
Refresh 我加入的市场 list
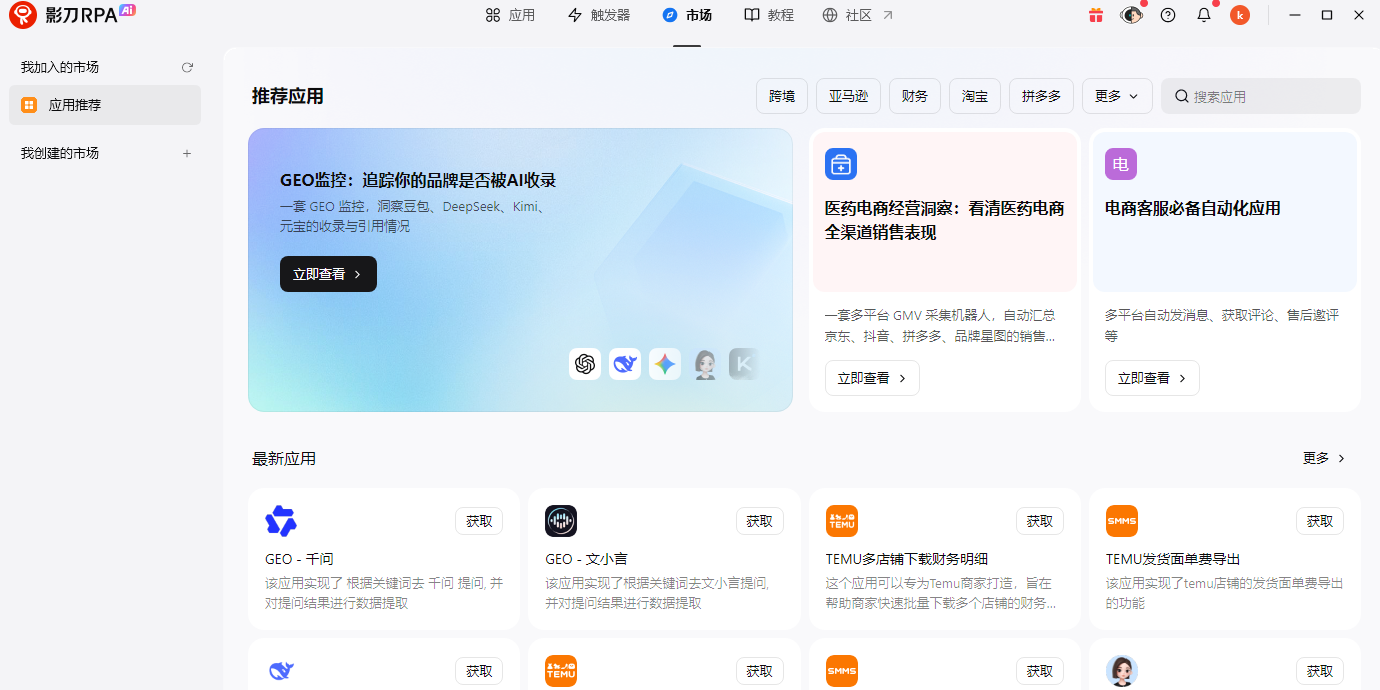click(x=187, y=67)
